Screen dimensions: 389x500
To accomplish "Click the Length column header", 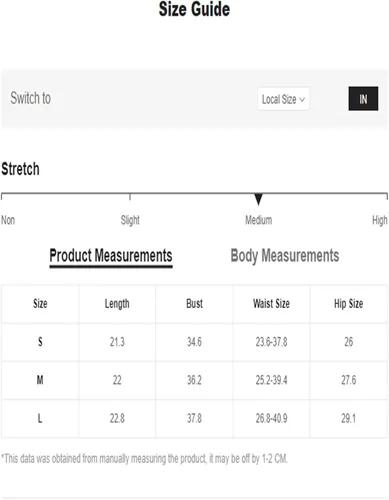I will pyautogui.click(x=117, y=304).
